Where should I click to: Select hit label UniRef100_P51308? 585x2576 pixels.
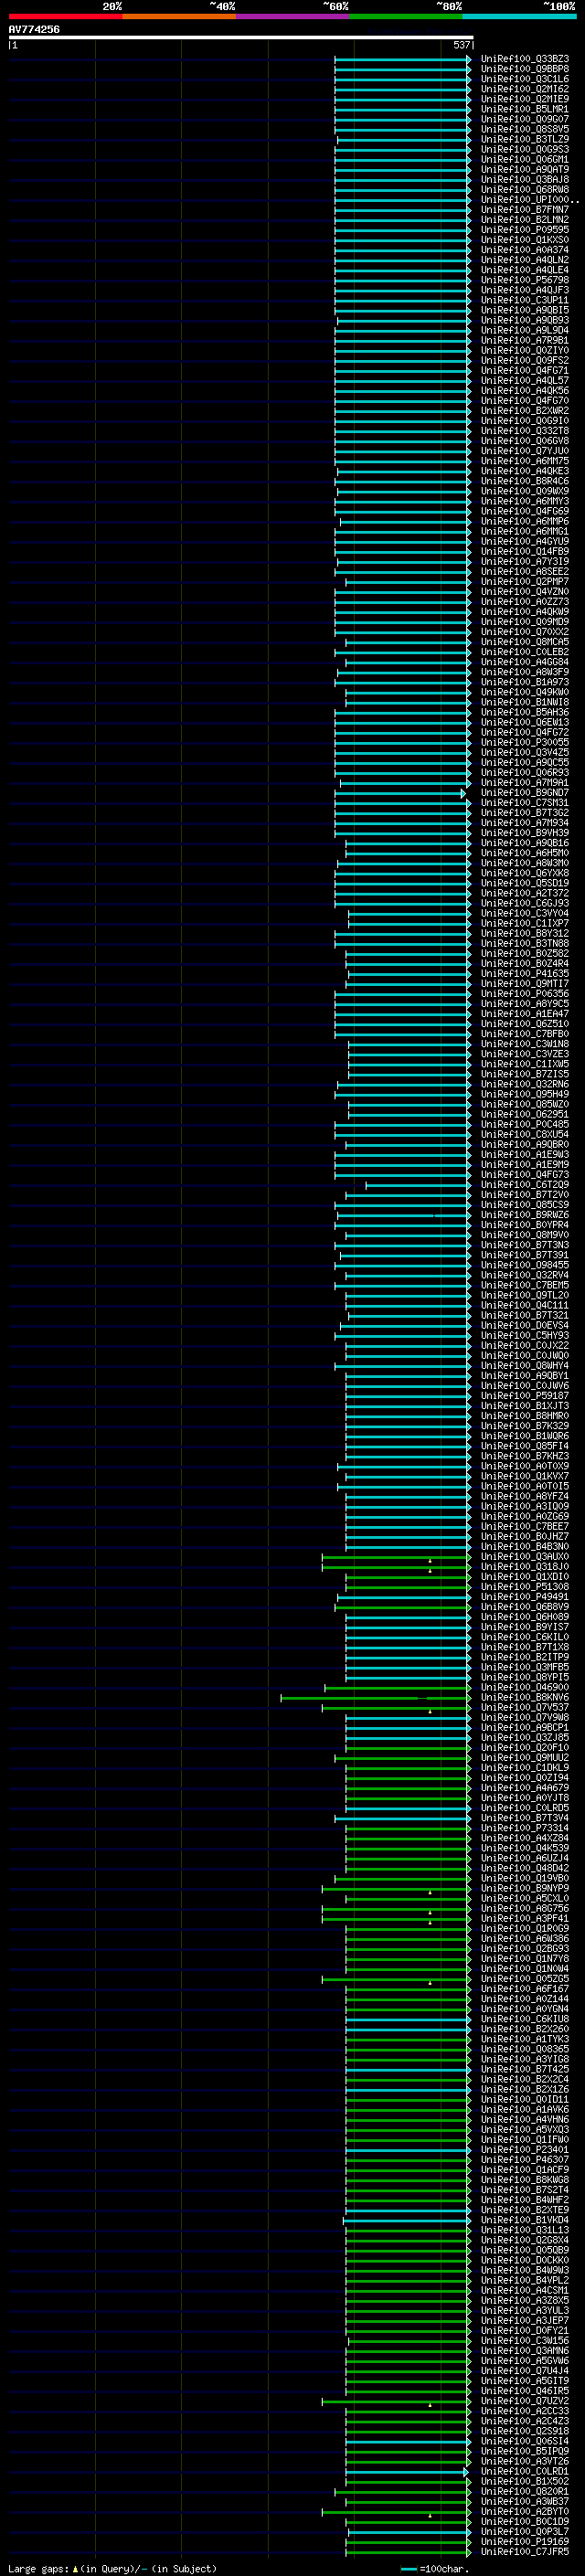(525, 1587)
